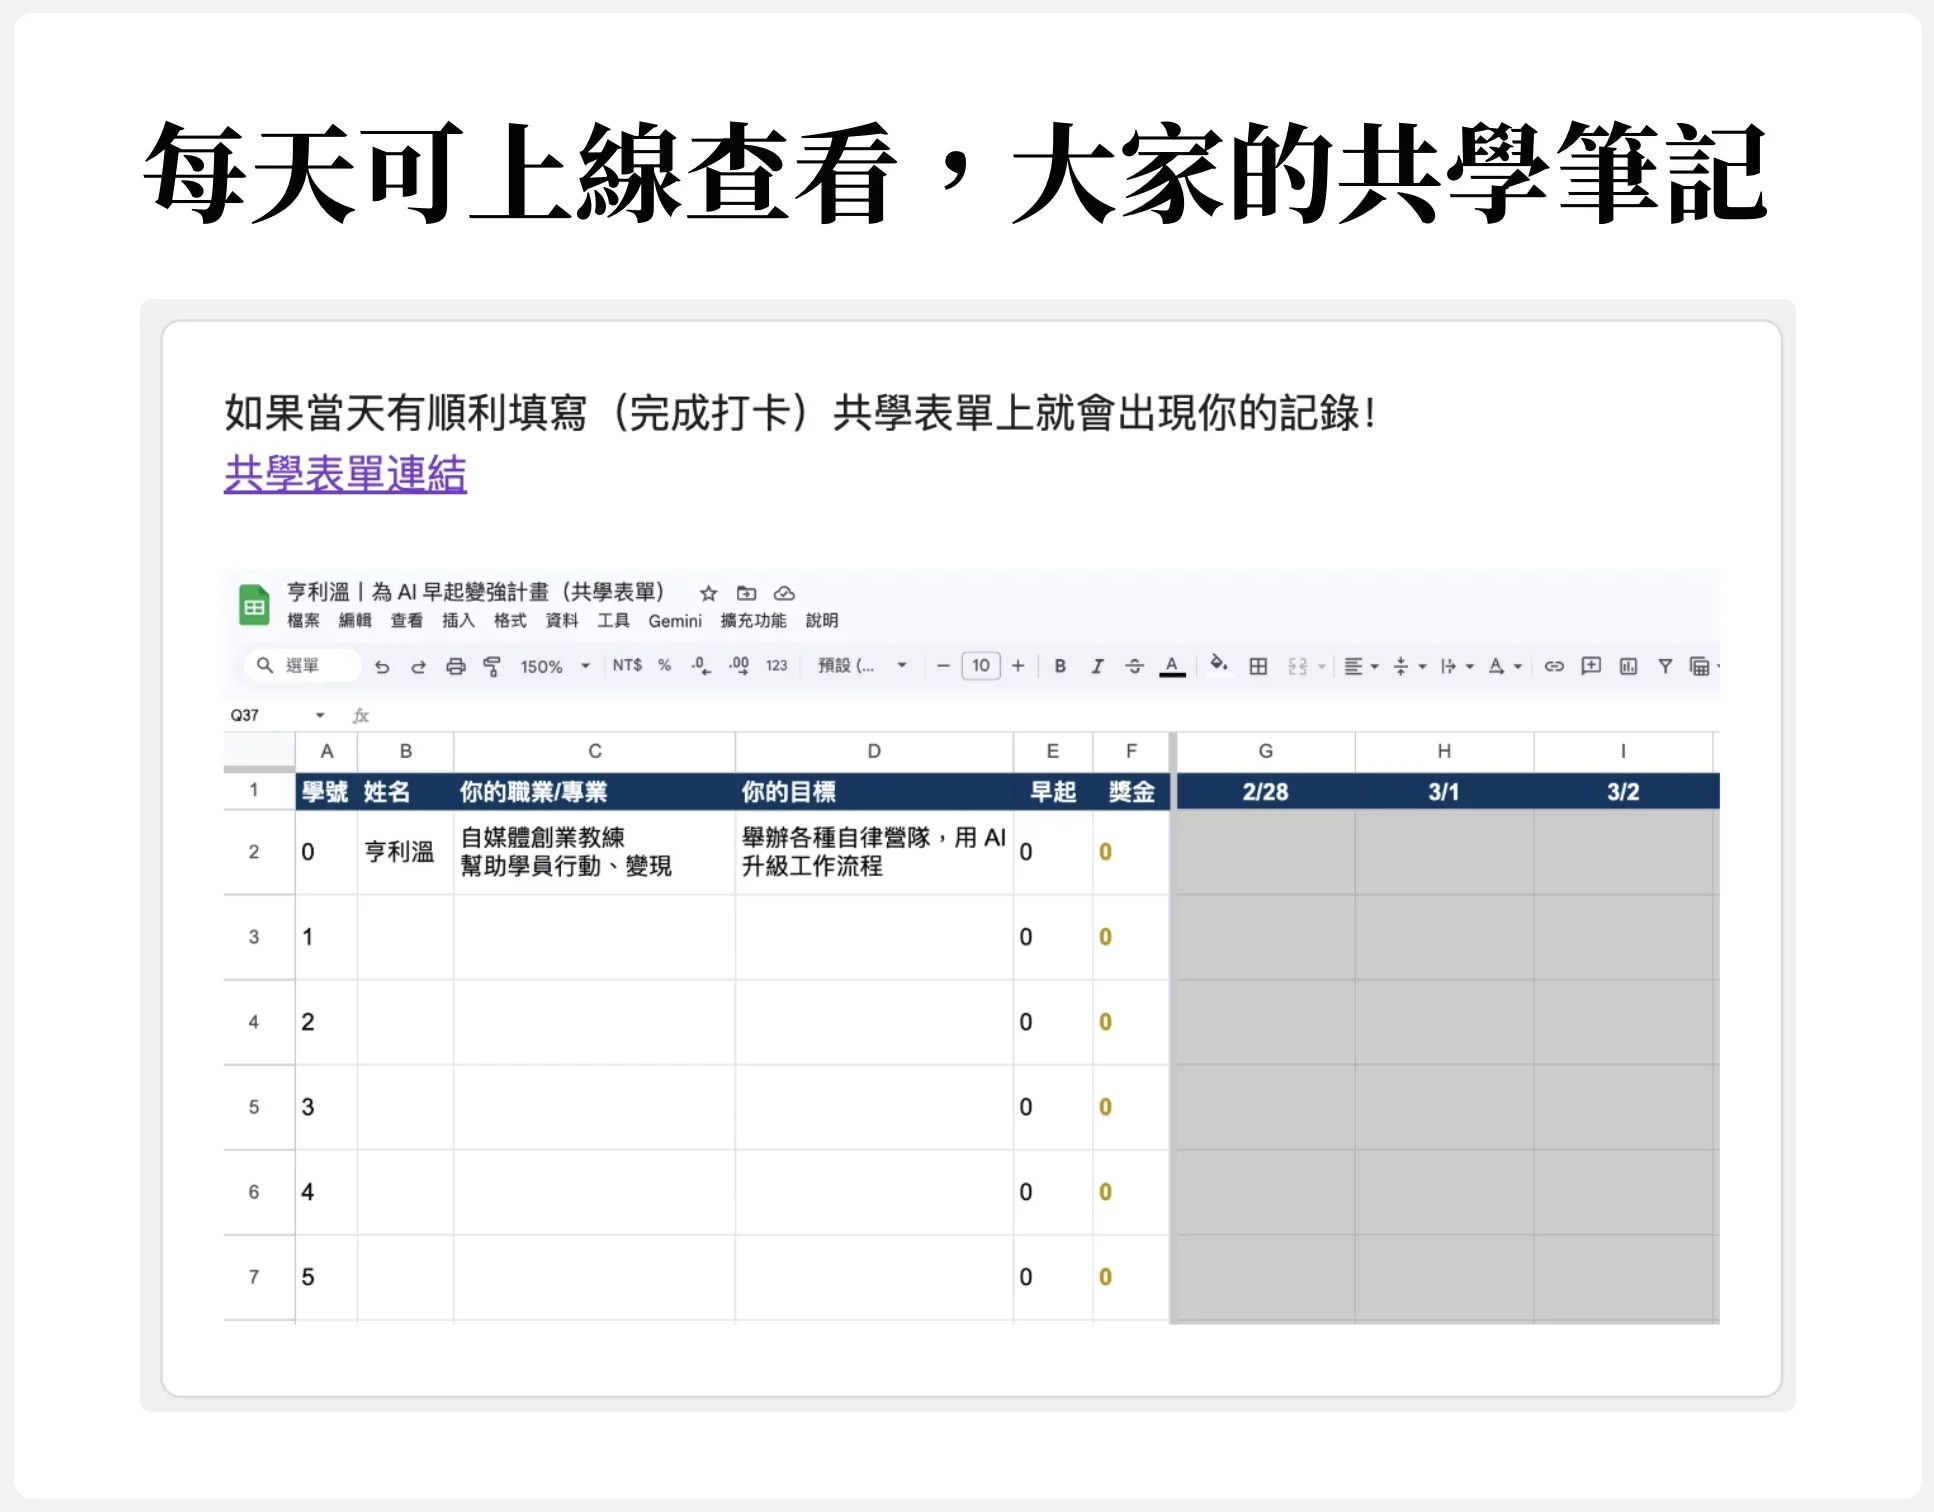Insert a link using the toolbar
This screenshot has width=1934, height=1512.
click(x=1553, y=666)
